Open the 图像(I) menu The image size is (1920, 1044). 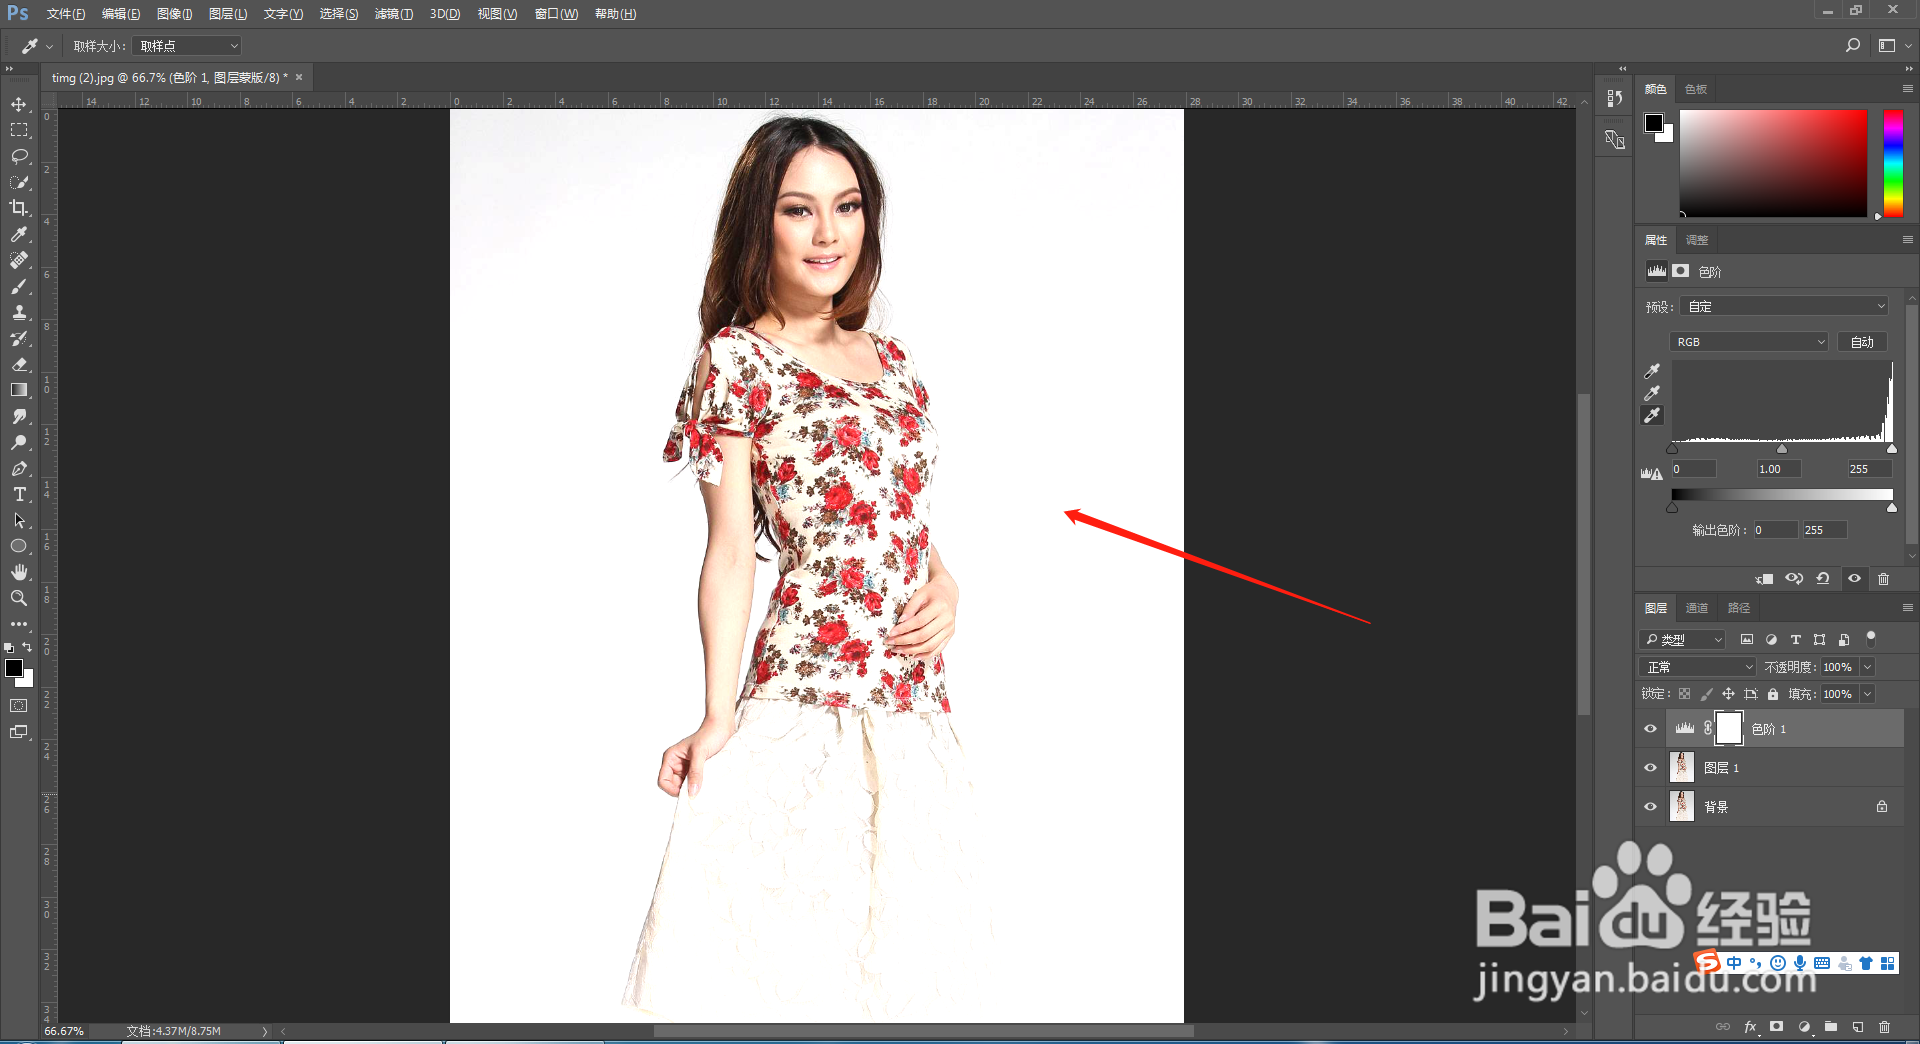(174, 14)
